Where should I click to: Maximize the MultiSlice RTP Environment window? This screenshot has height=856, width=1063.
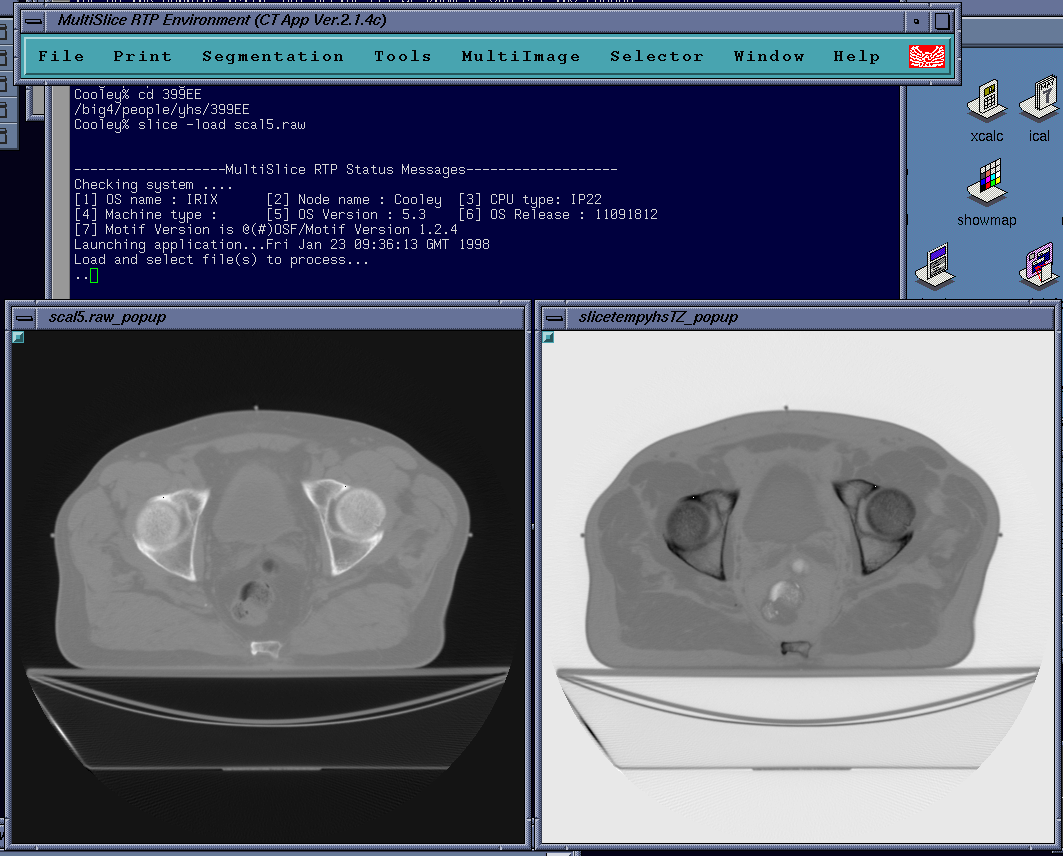point(942,21)
